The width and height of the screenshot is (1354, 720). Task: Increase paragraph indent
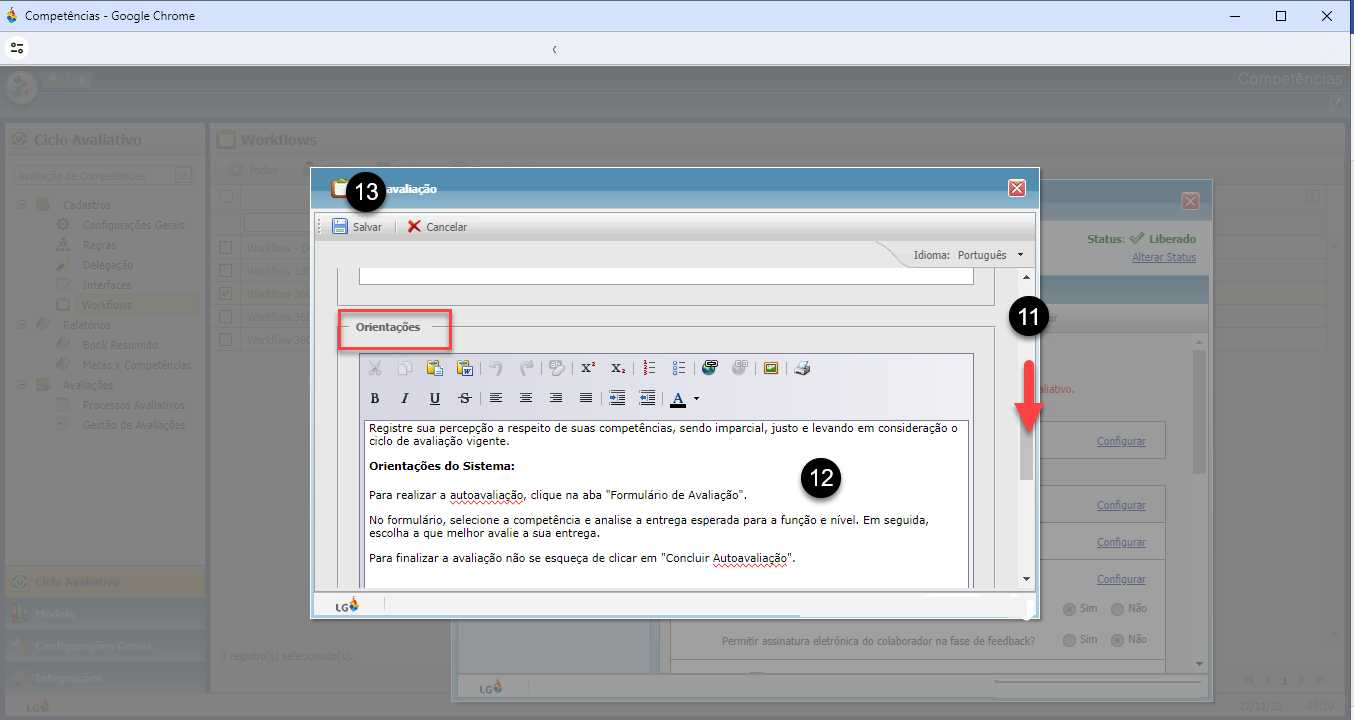tap(617, 398)
